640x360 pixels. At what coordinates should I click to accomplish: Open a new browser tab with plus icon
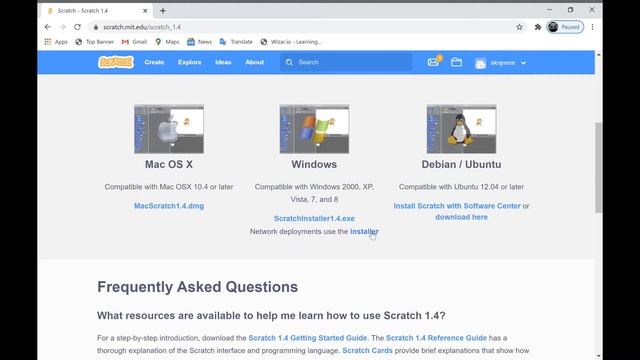pos(163,11)
